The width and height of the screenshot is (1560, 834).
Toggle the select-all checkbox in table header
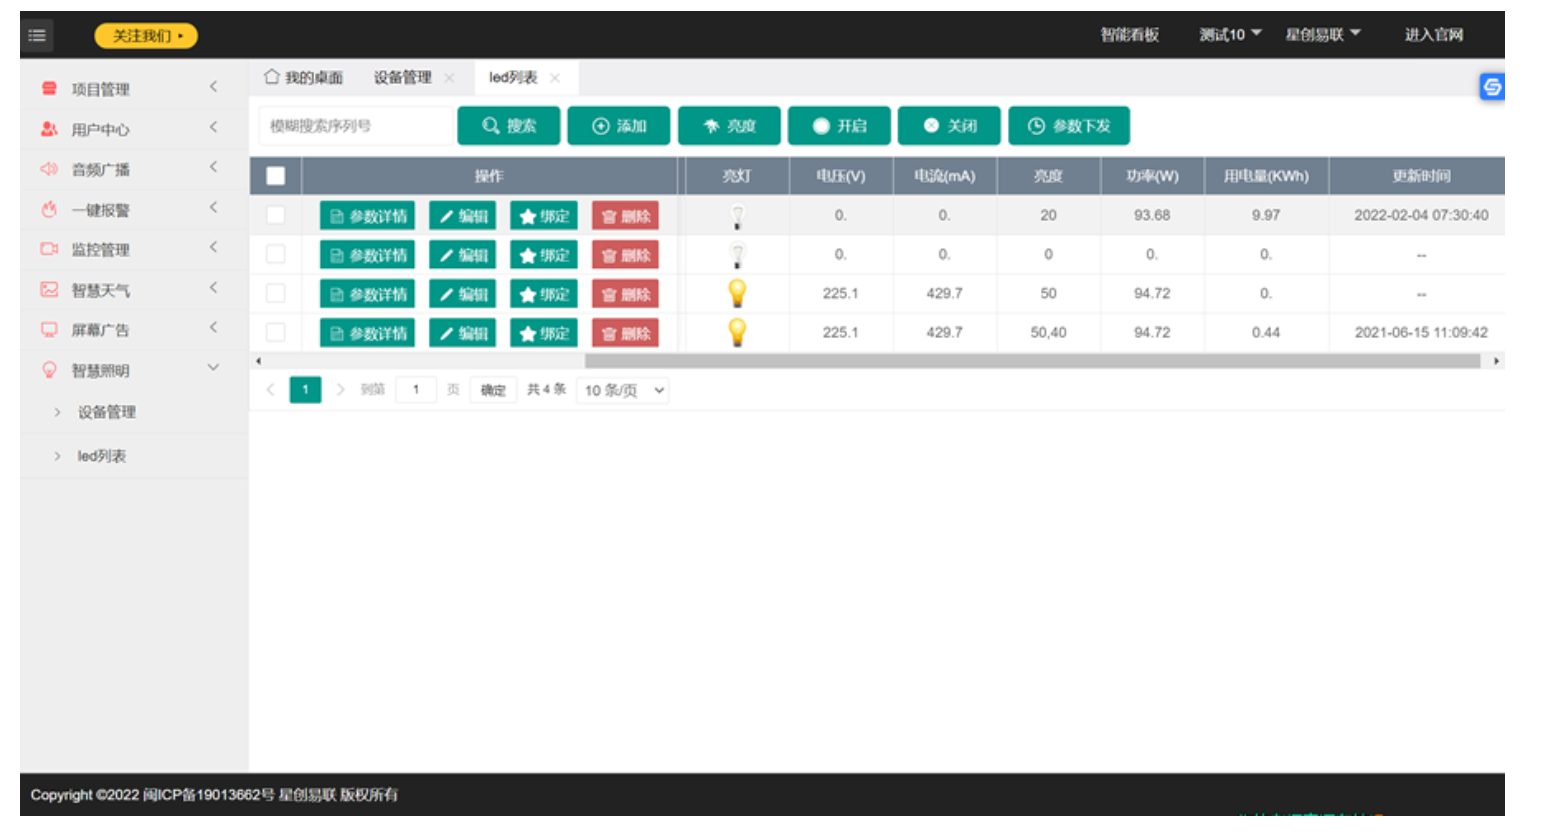[276, 176]
